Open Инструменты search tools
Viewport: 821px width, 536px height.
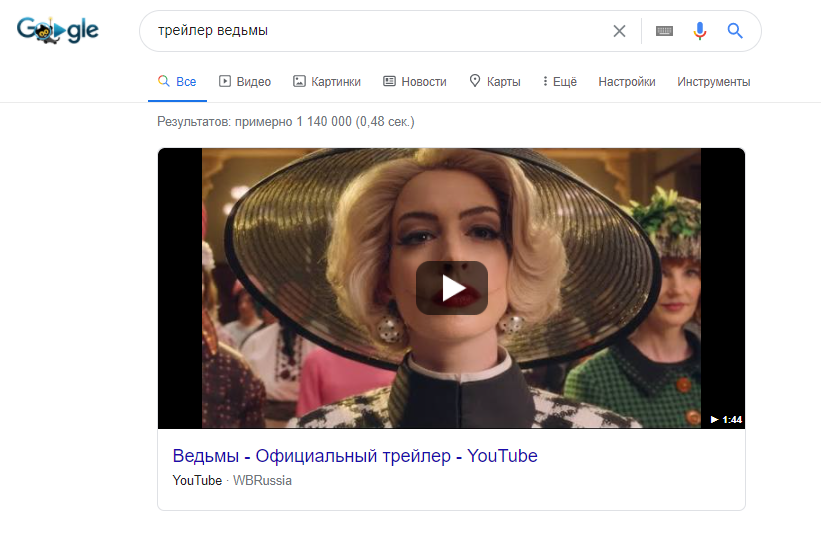tap(714, 82)
